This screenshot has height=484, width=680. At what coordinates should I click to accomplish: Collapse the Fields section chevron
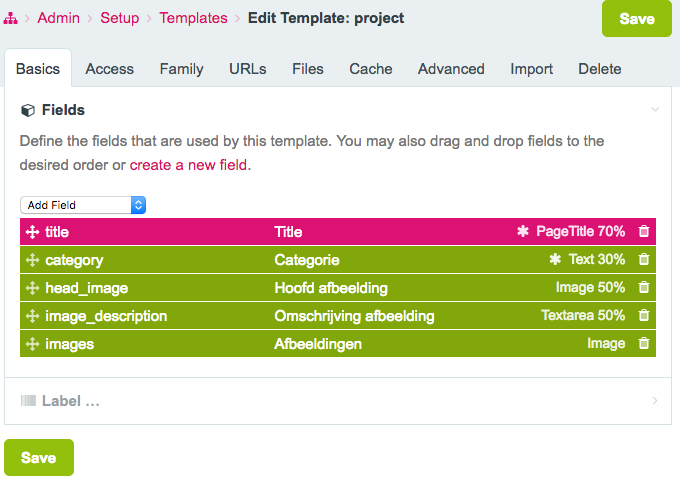[655, 110]
